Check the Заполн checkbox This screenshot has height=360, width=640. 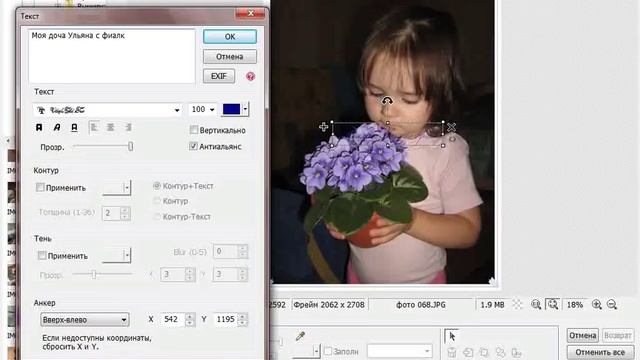click(328, 351)
